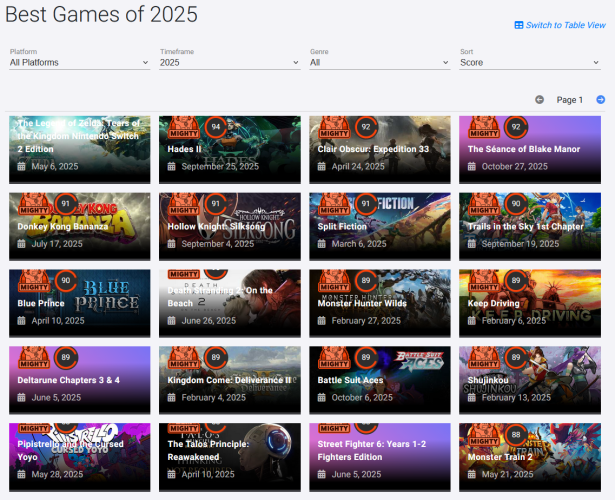Open Street Fighter 6: Years 1-2 Fighters Edition

372,450
